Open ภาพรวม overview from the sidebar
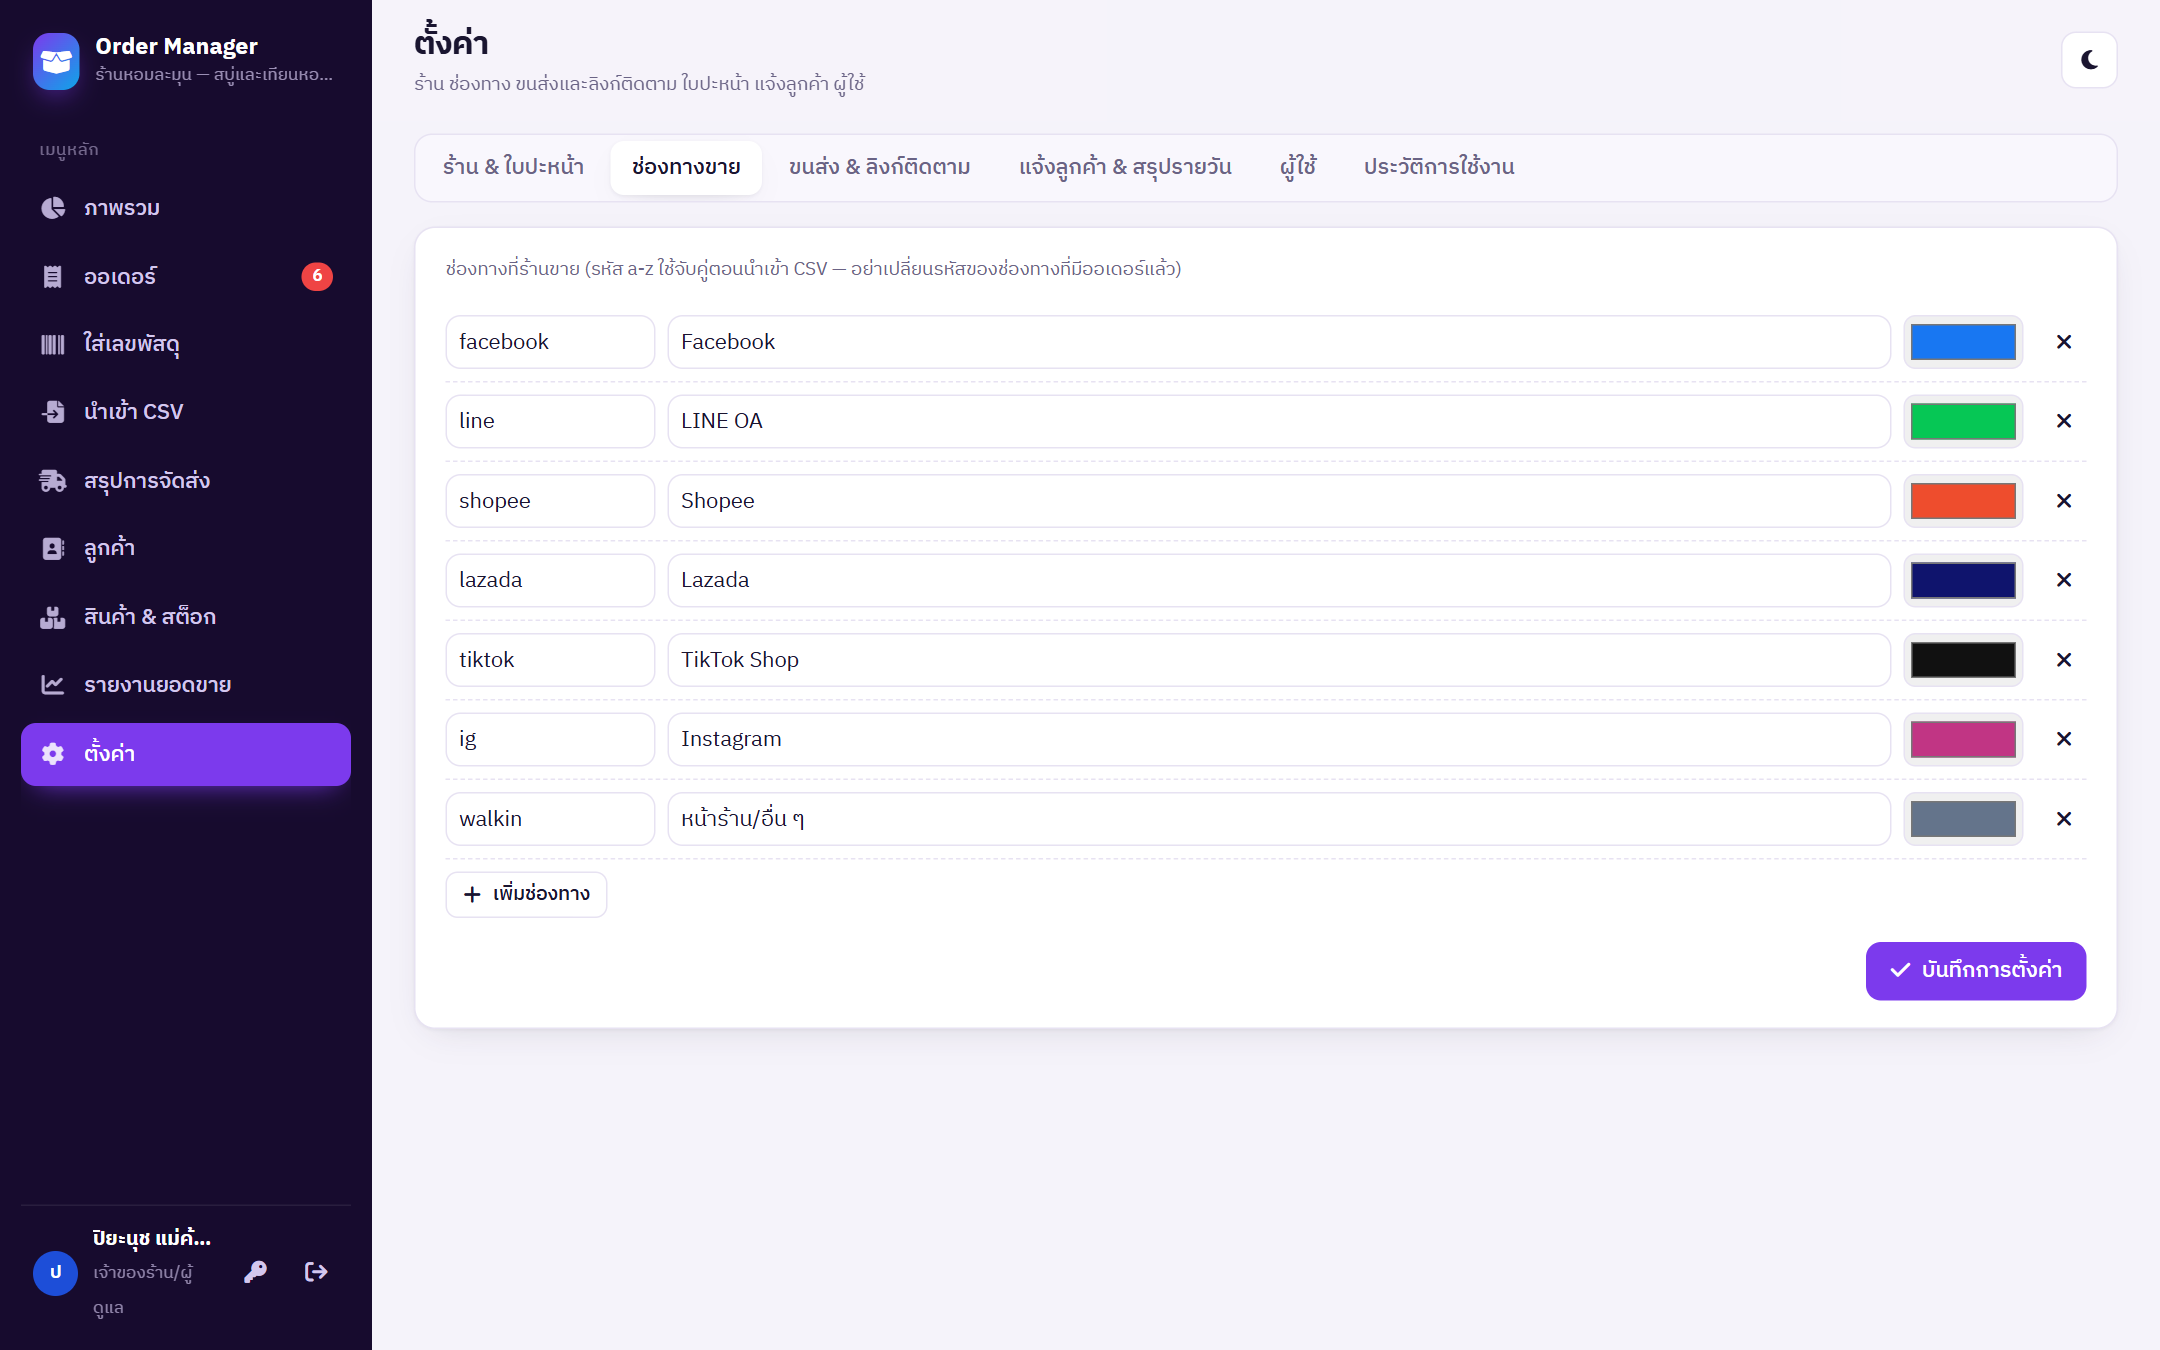2160x1350 pixels. [x=186, y=208]
